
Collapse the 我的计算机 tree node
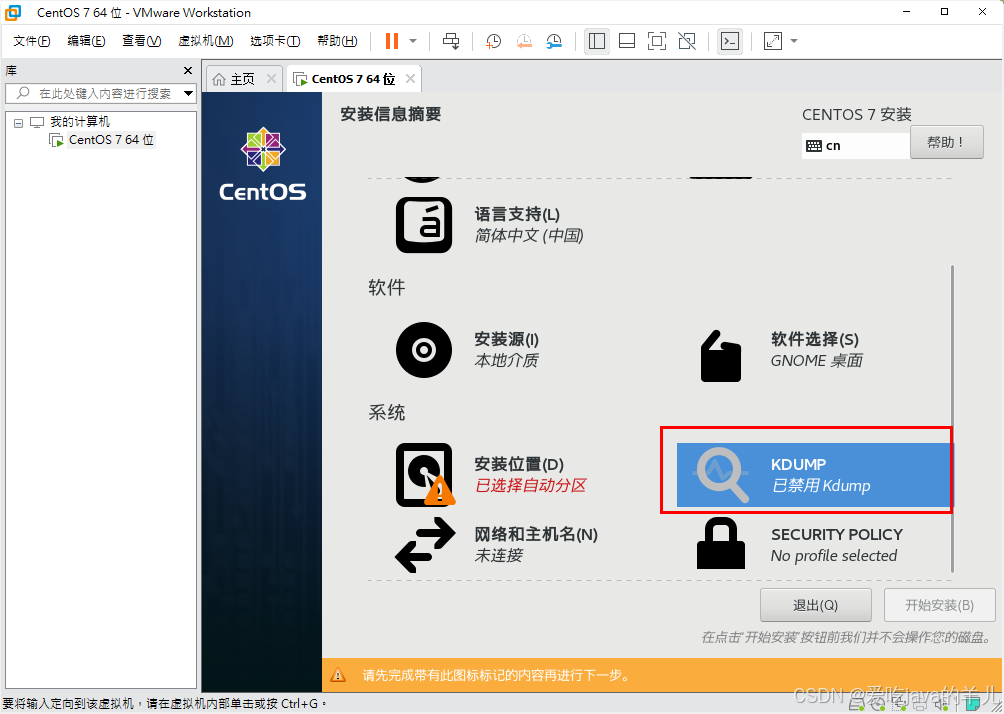[19, 122]
